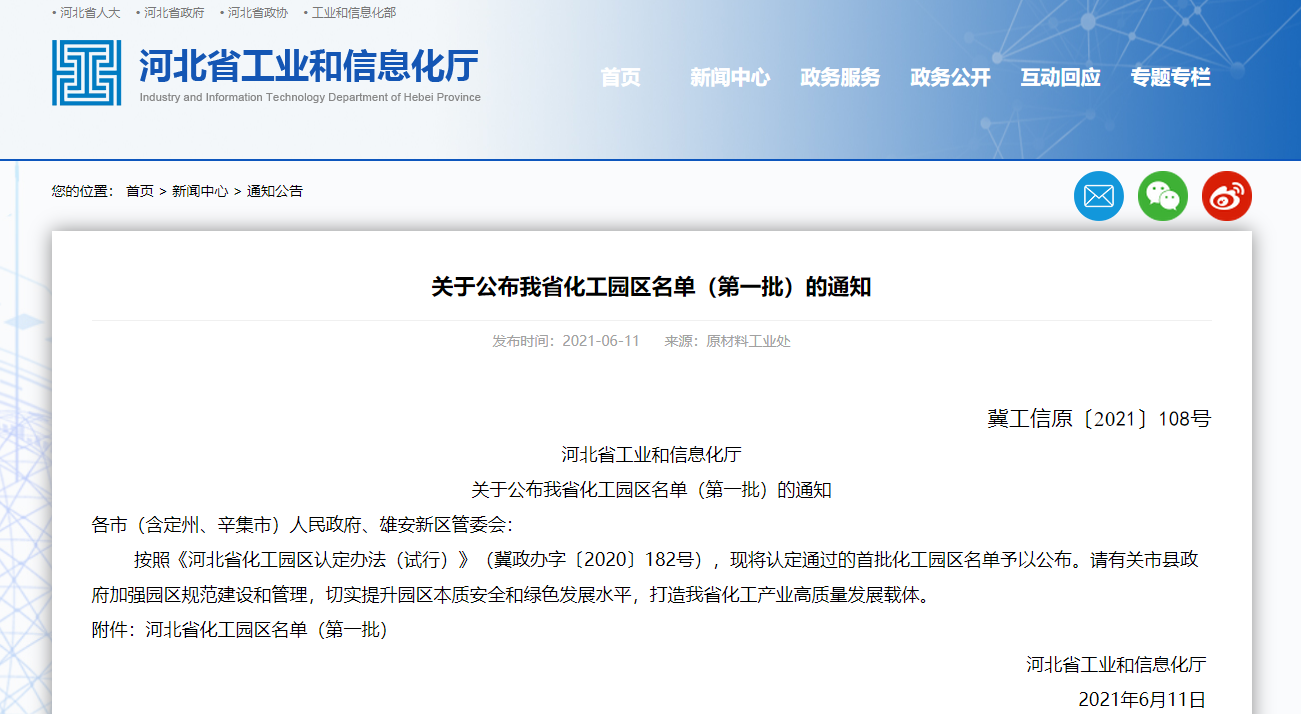Open the 专题专栏 navigation item

tap(1170, 77)
